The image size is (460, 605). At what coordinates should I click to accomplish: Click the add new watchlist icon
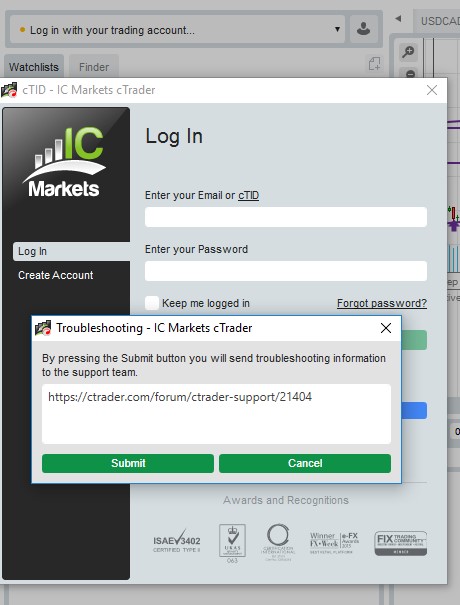[x=374, y=64]
